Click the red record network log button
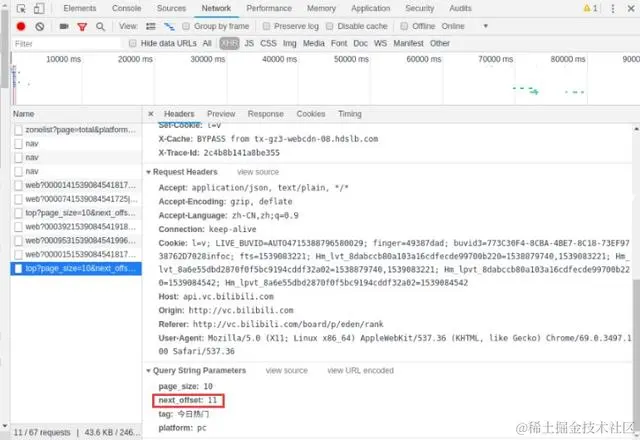The height and width of the screenshot is (440, 640). 21,27
